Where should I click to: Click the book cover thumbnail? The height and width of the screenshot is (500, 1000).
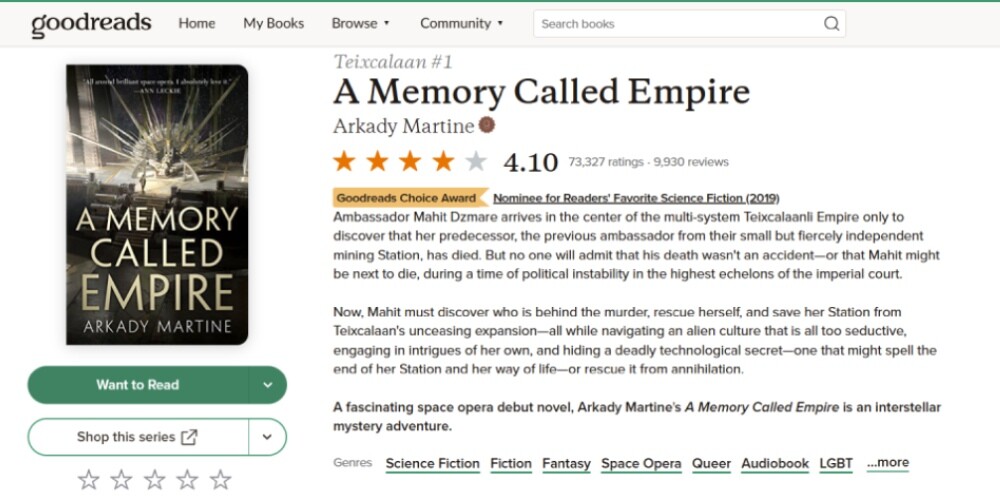point(157,204)
